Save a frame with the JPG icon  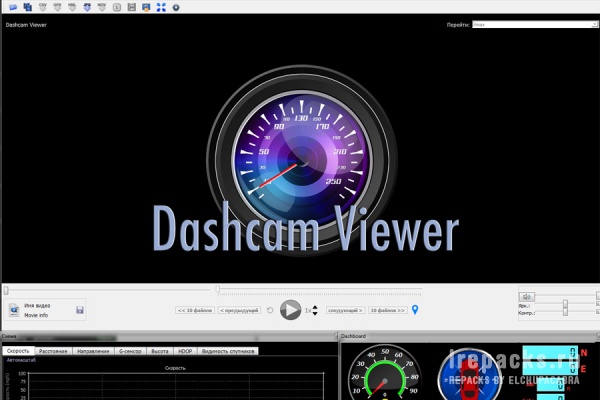click(87, 7)
